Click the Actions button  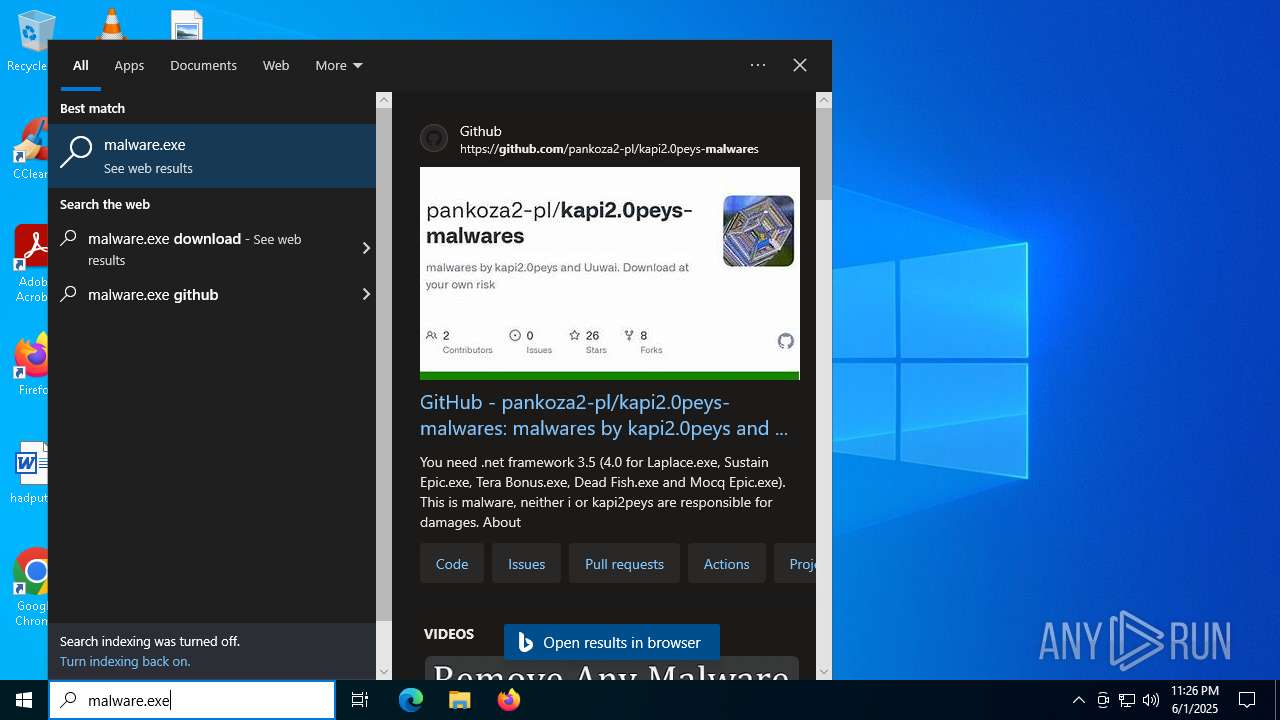click(726, 564)
